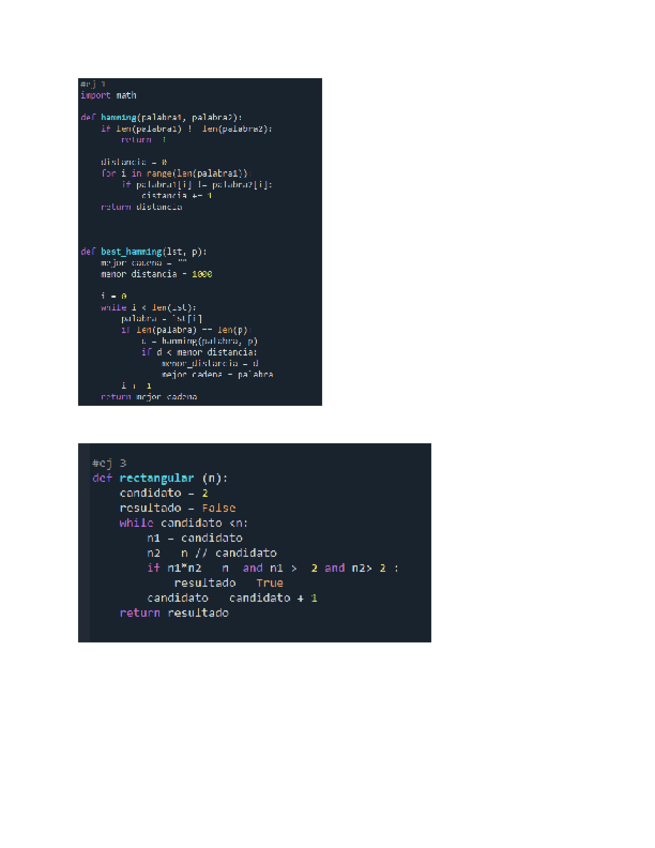The width and height of the screenshot is (655, 848).
Task: Click the 'while candidato <n:' line
Action: coord(183,524)
